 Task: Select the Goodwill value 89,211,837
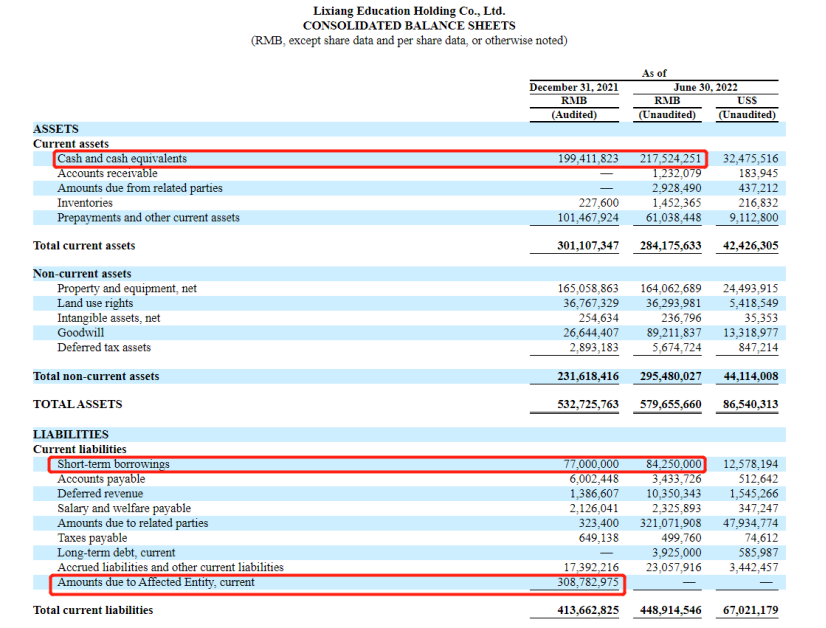(670, 333)
